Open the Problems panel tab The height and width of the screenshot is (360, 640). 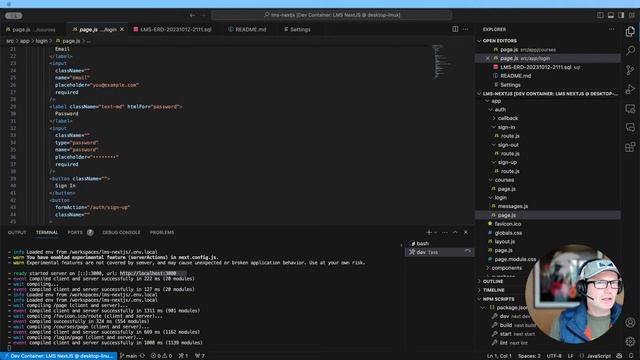click(x=162, y=232)
